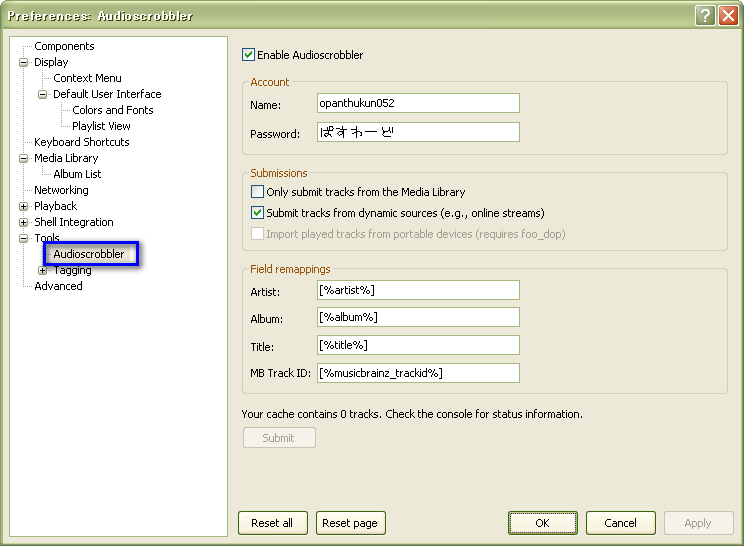Select Default User Interface tree item

[107, 94]
